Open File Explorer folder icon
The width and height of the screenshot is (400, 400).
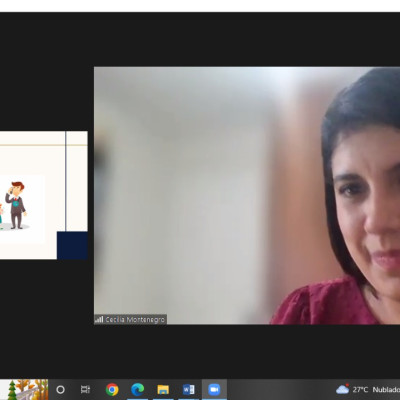163,389
